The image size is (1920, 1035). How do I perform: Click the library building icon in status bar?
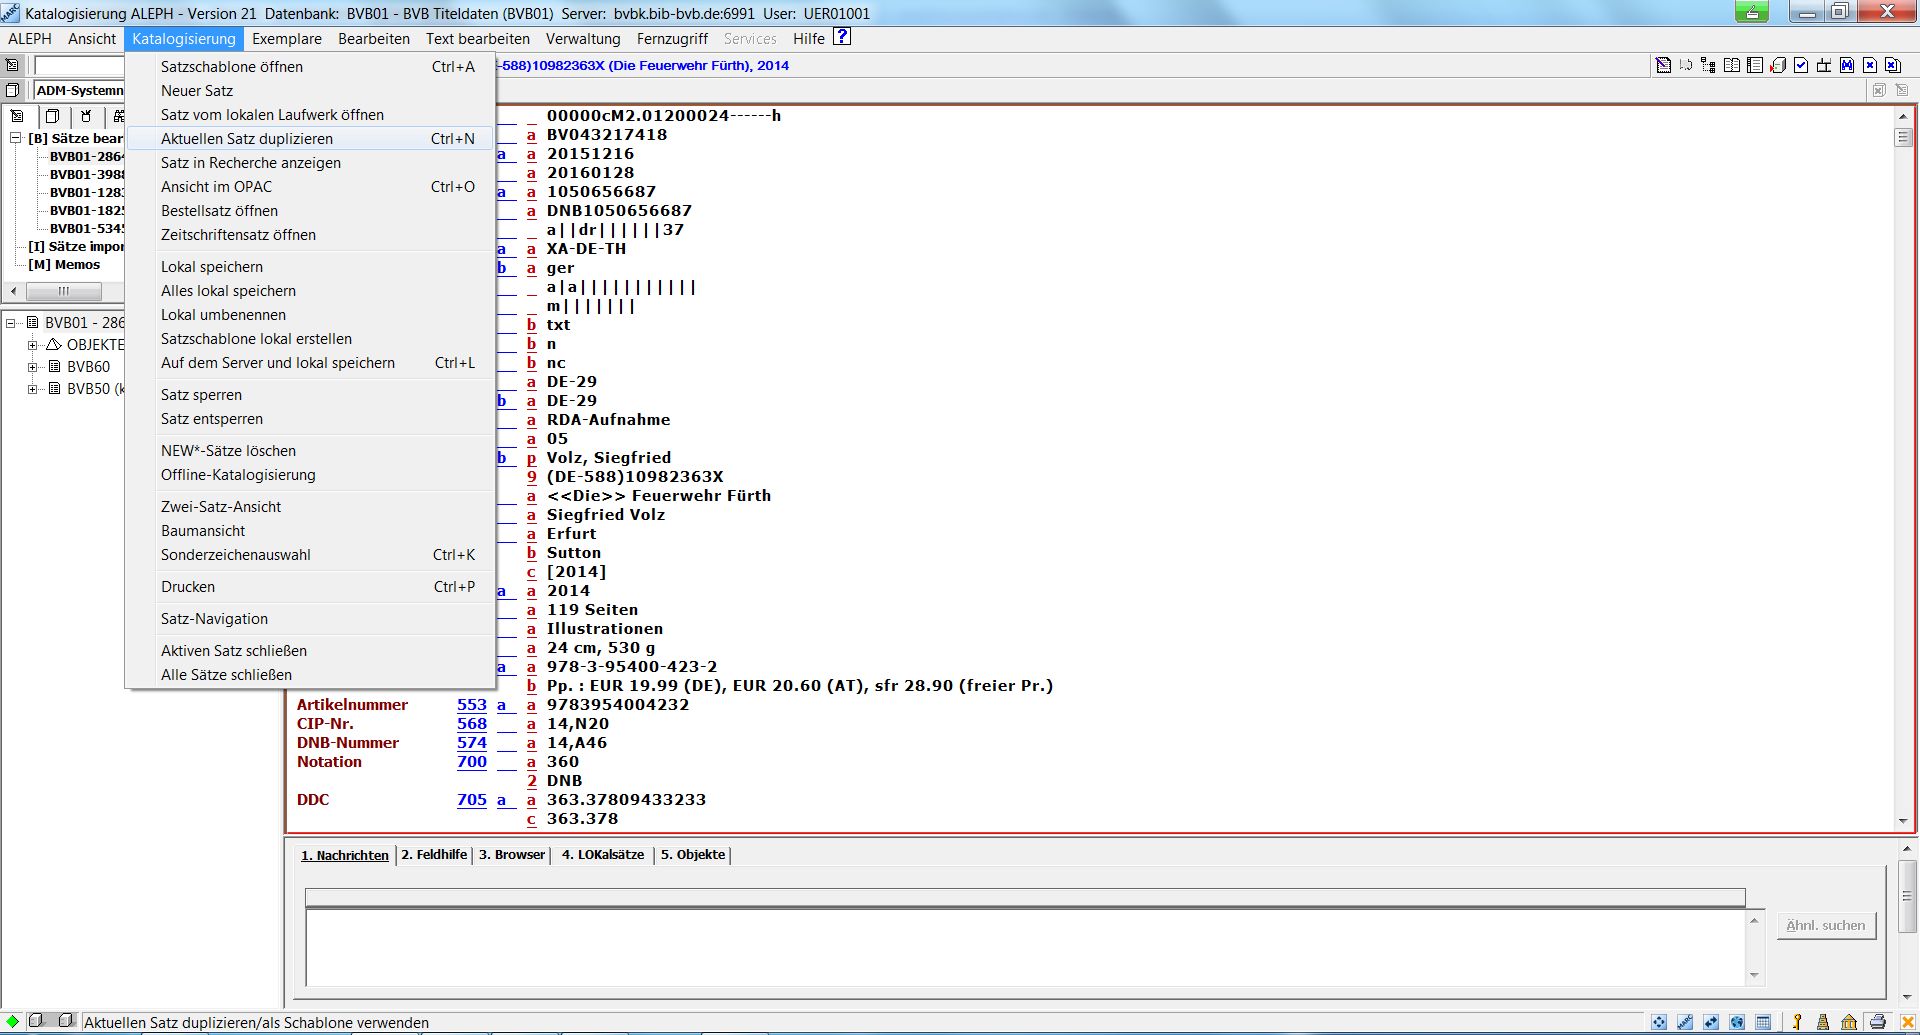click(x=1849, y=1022)
